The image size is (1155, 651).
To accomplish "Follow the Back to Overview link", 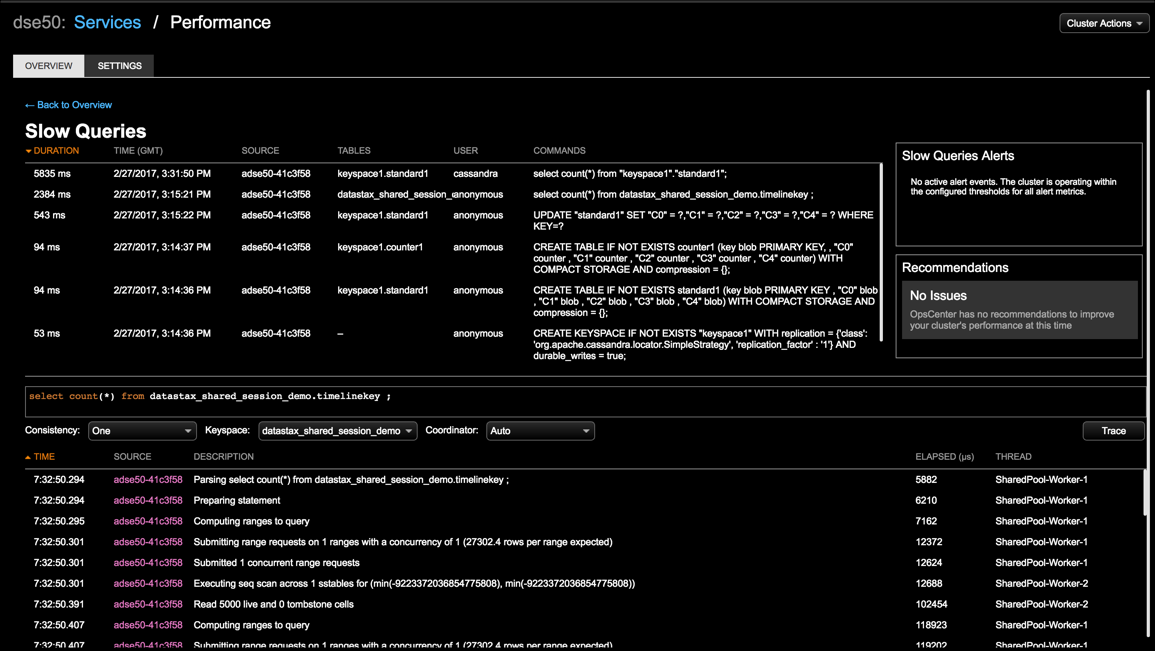I will click(x=68, y=104).
